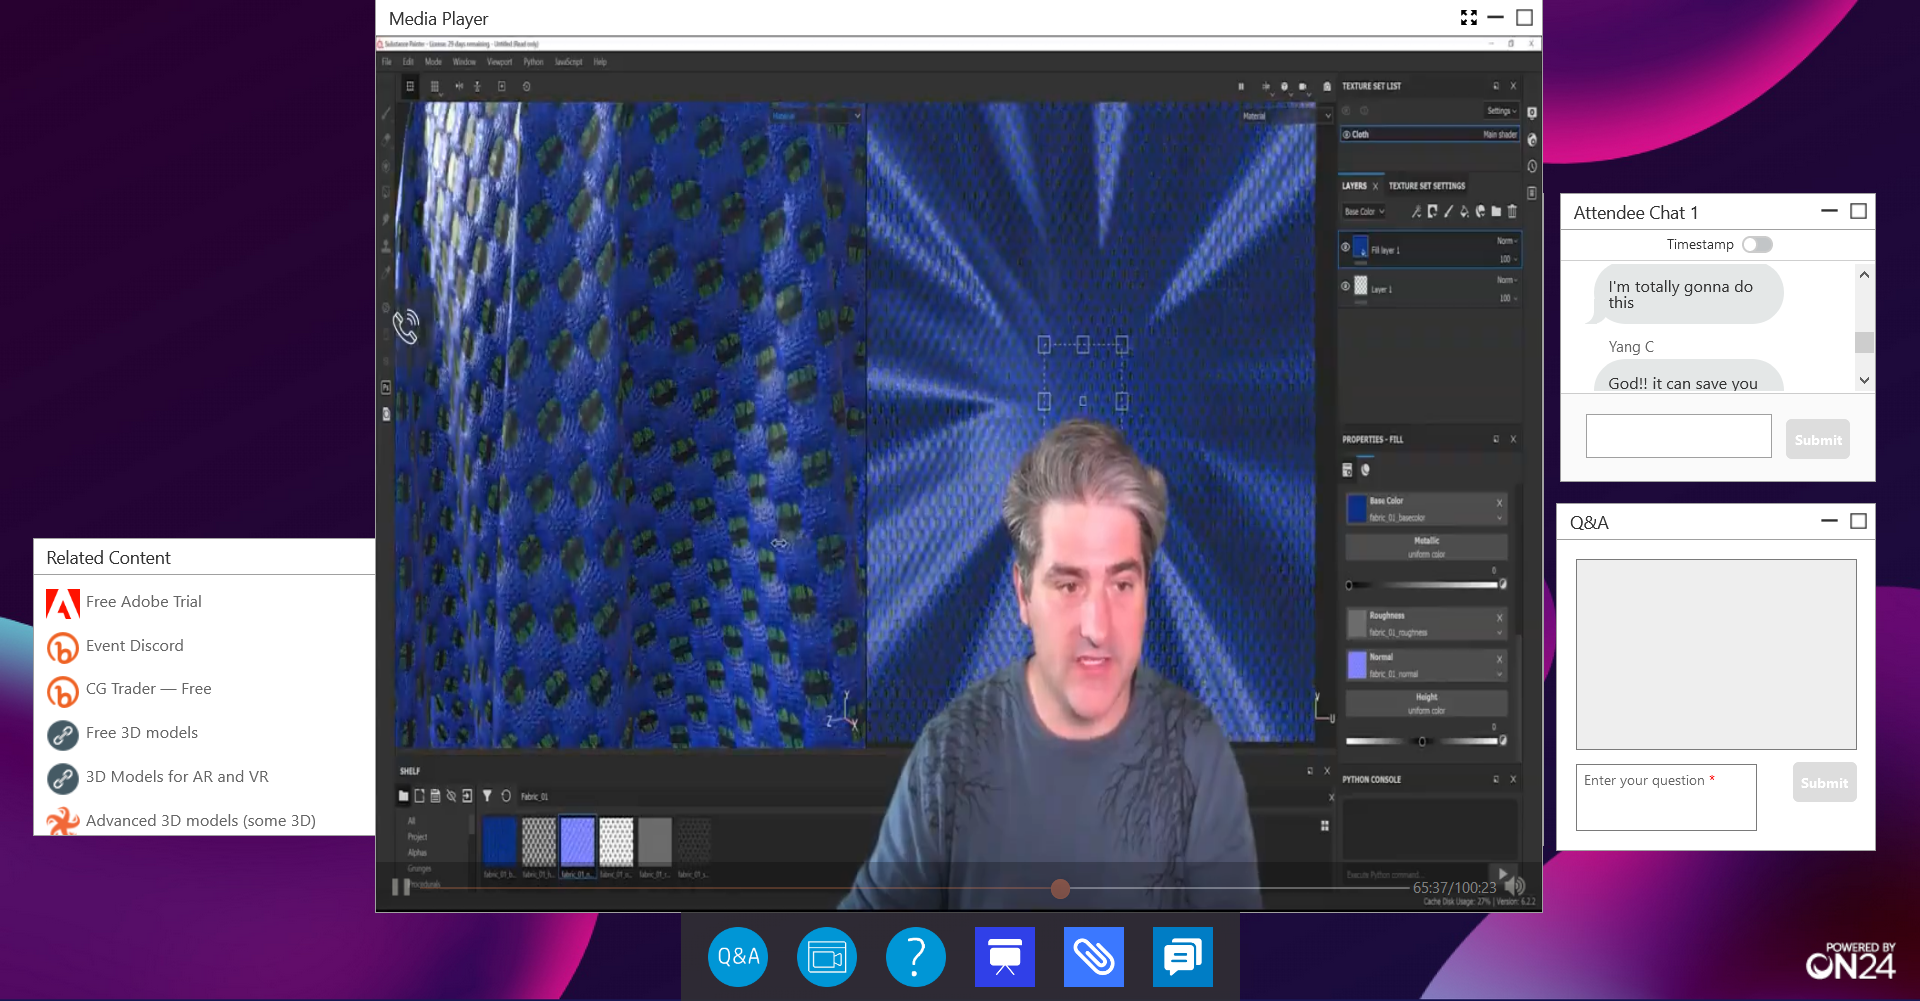Open Norm blend mode dropdown of Layer 1
This screenshot has height=1001, width=1920.
[1507, 280]
